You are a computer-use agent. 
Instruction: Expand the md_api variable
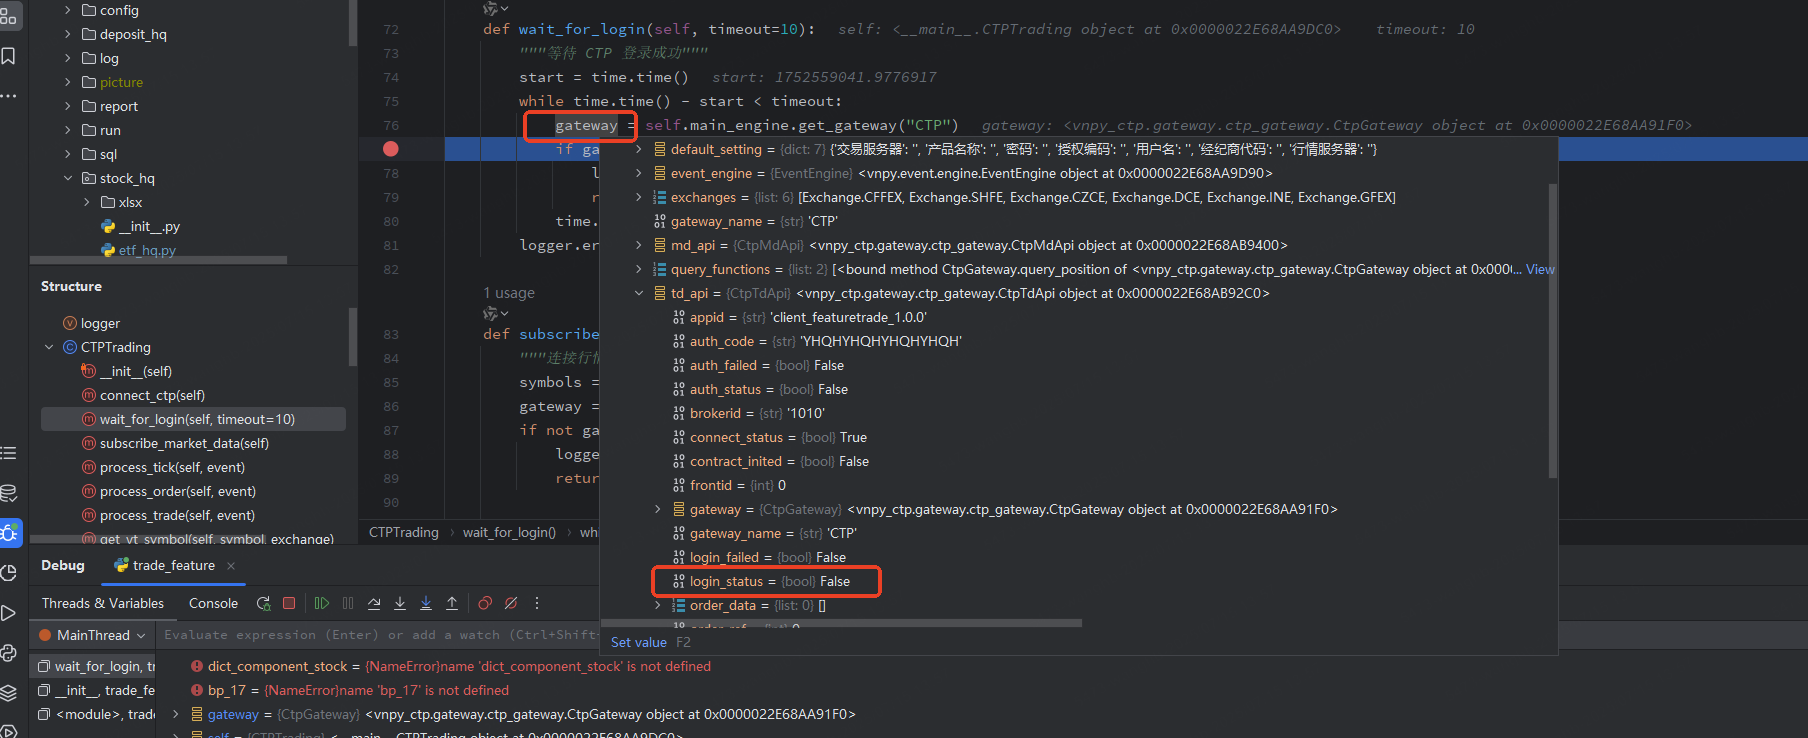pyautogui.click(x=639, y=245)
